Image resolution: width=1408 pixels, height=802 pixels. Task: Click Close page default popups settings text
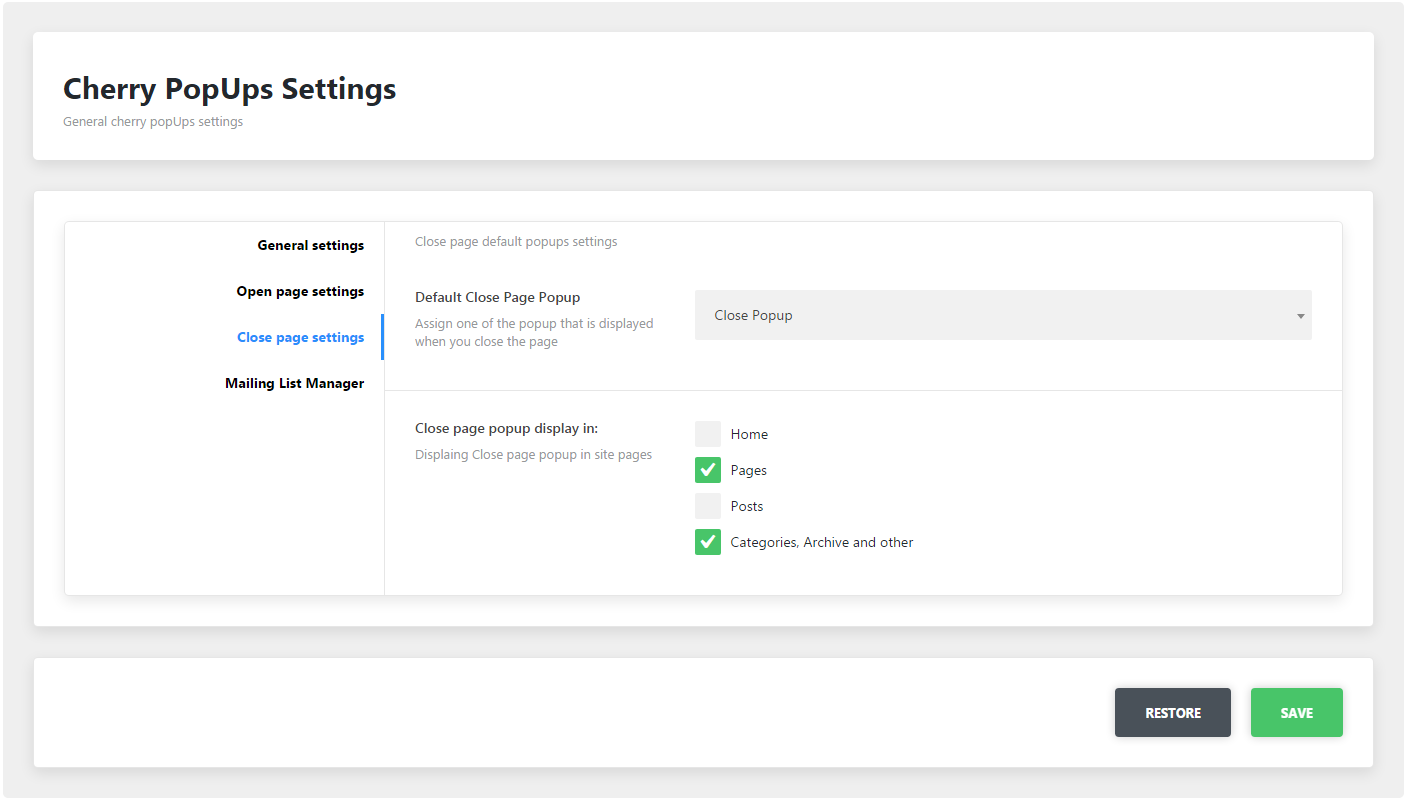point(516,241)
